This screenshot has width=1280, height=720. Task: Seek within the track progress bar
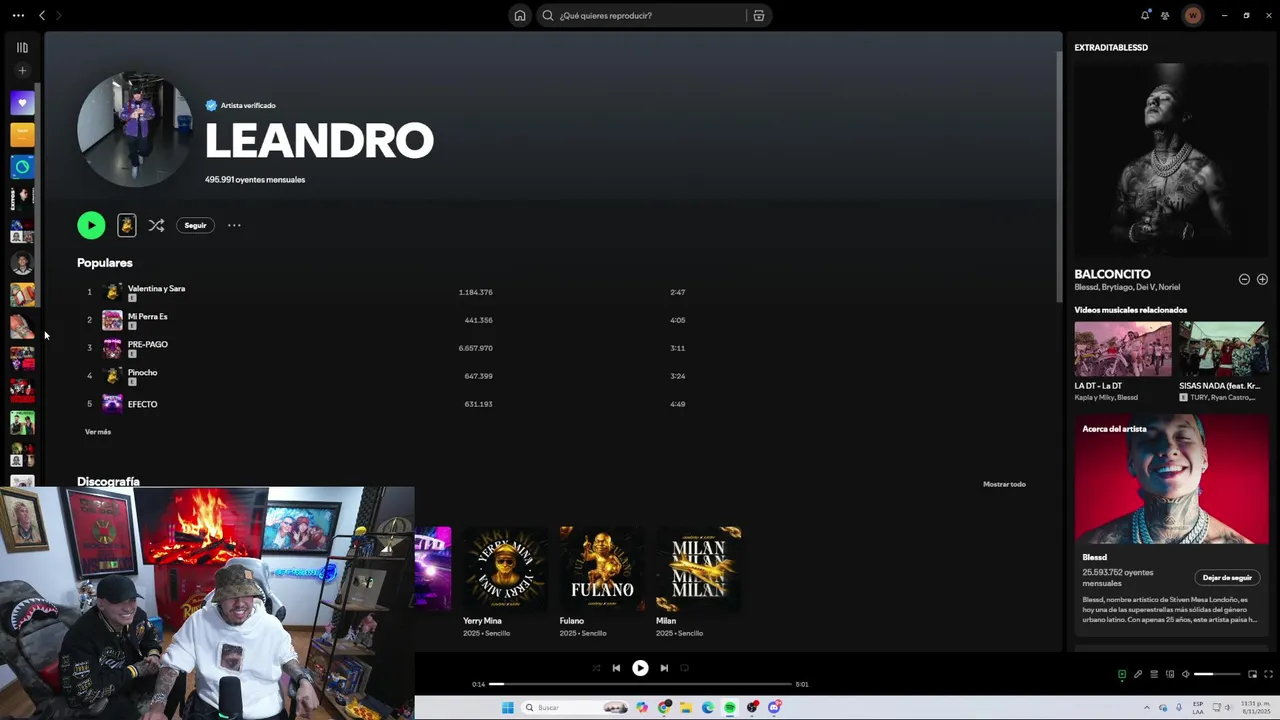click(640, 684)
